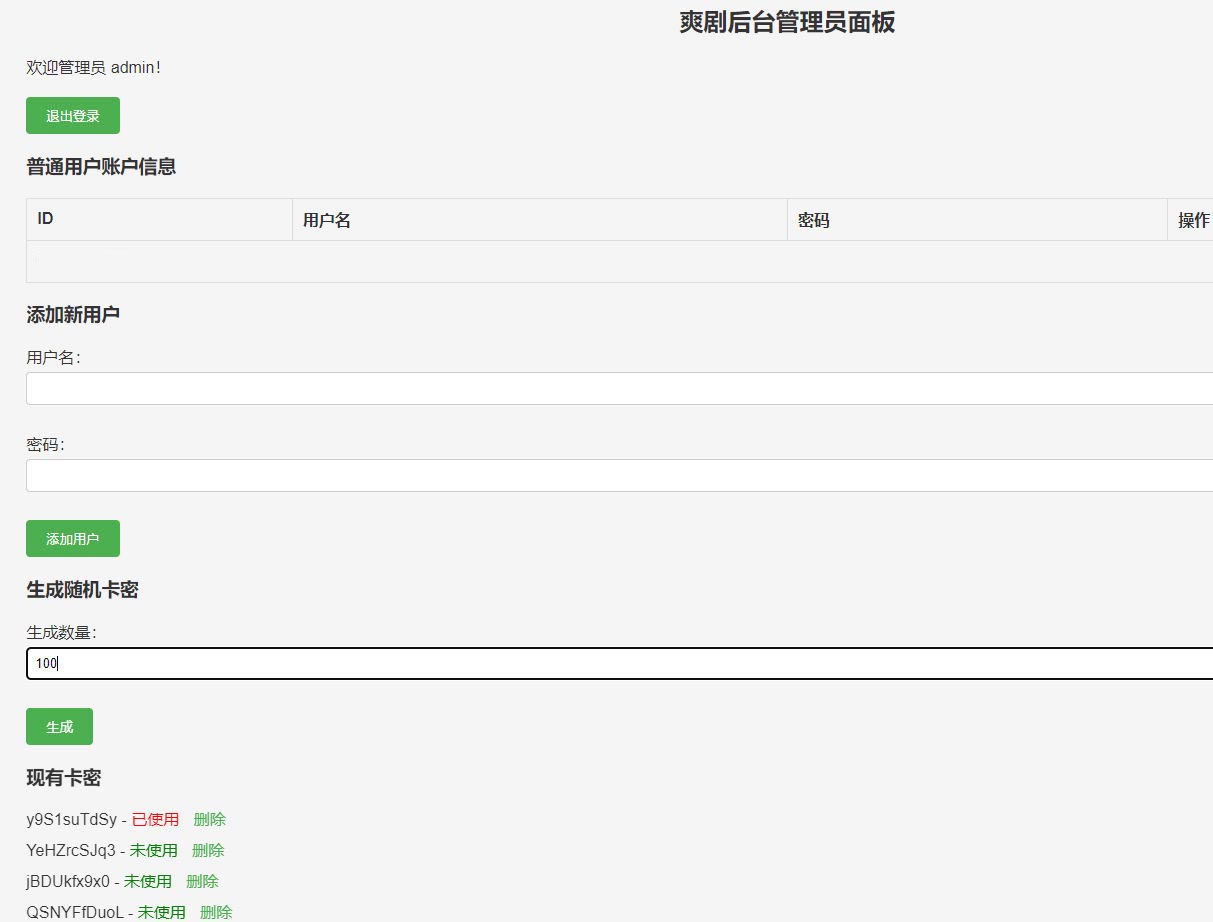Remove card key jBDUkfx9x0 via 删除
This screenshot has width=1213, height=922.
[202, 881]
